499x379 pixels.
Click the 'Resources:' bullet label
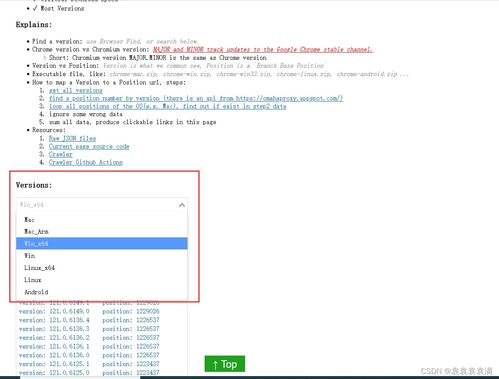(49, 130)
